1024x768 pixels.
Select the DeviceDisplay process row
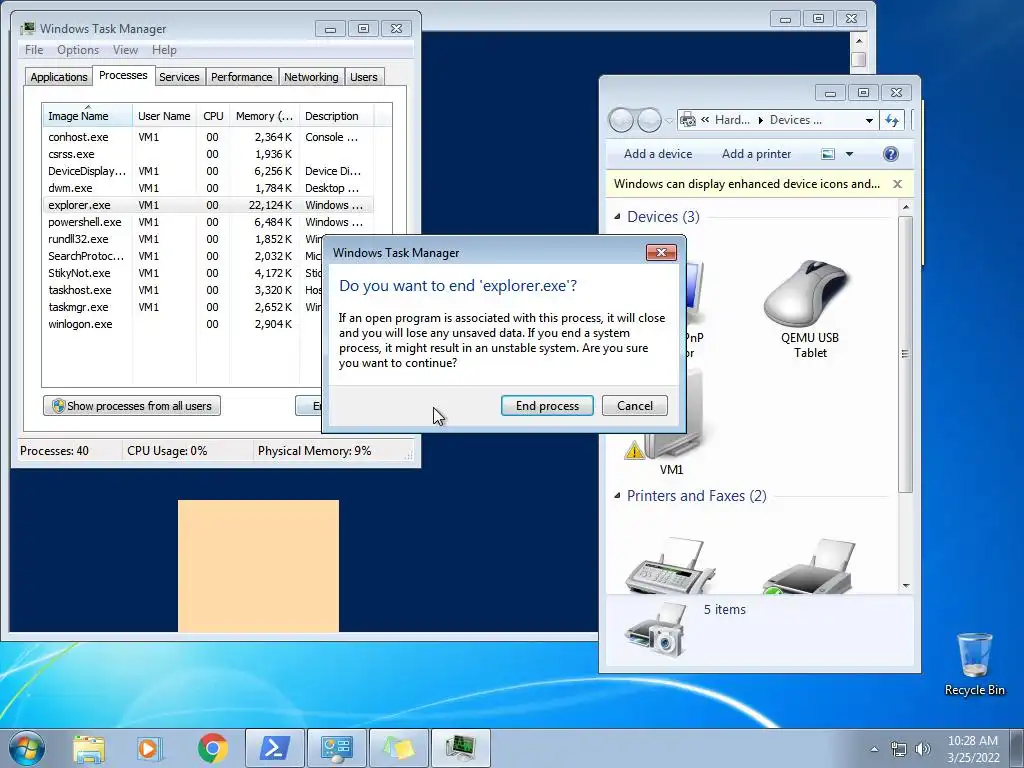click(x=208, y=171)
